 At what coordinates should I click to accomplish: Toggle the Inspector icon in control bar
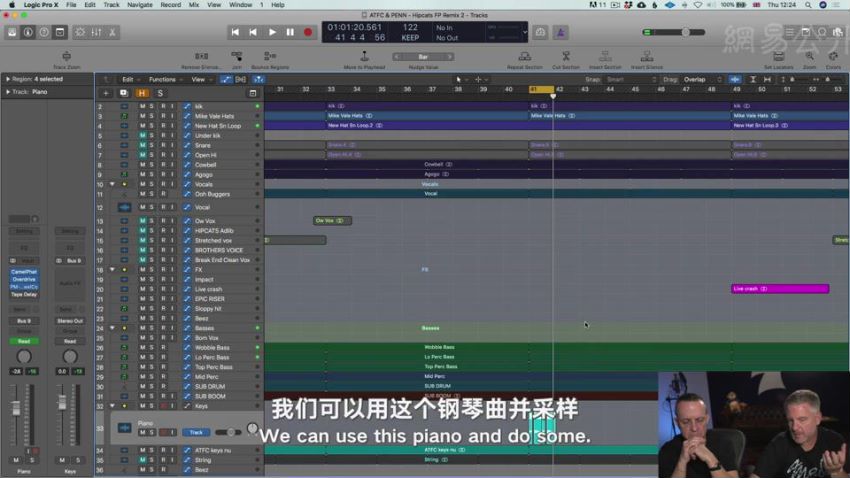click(28, 33)
